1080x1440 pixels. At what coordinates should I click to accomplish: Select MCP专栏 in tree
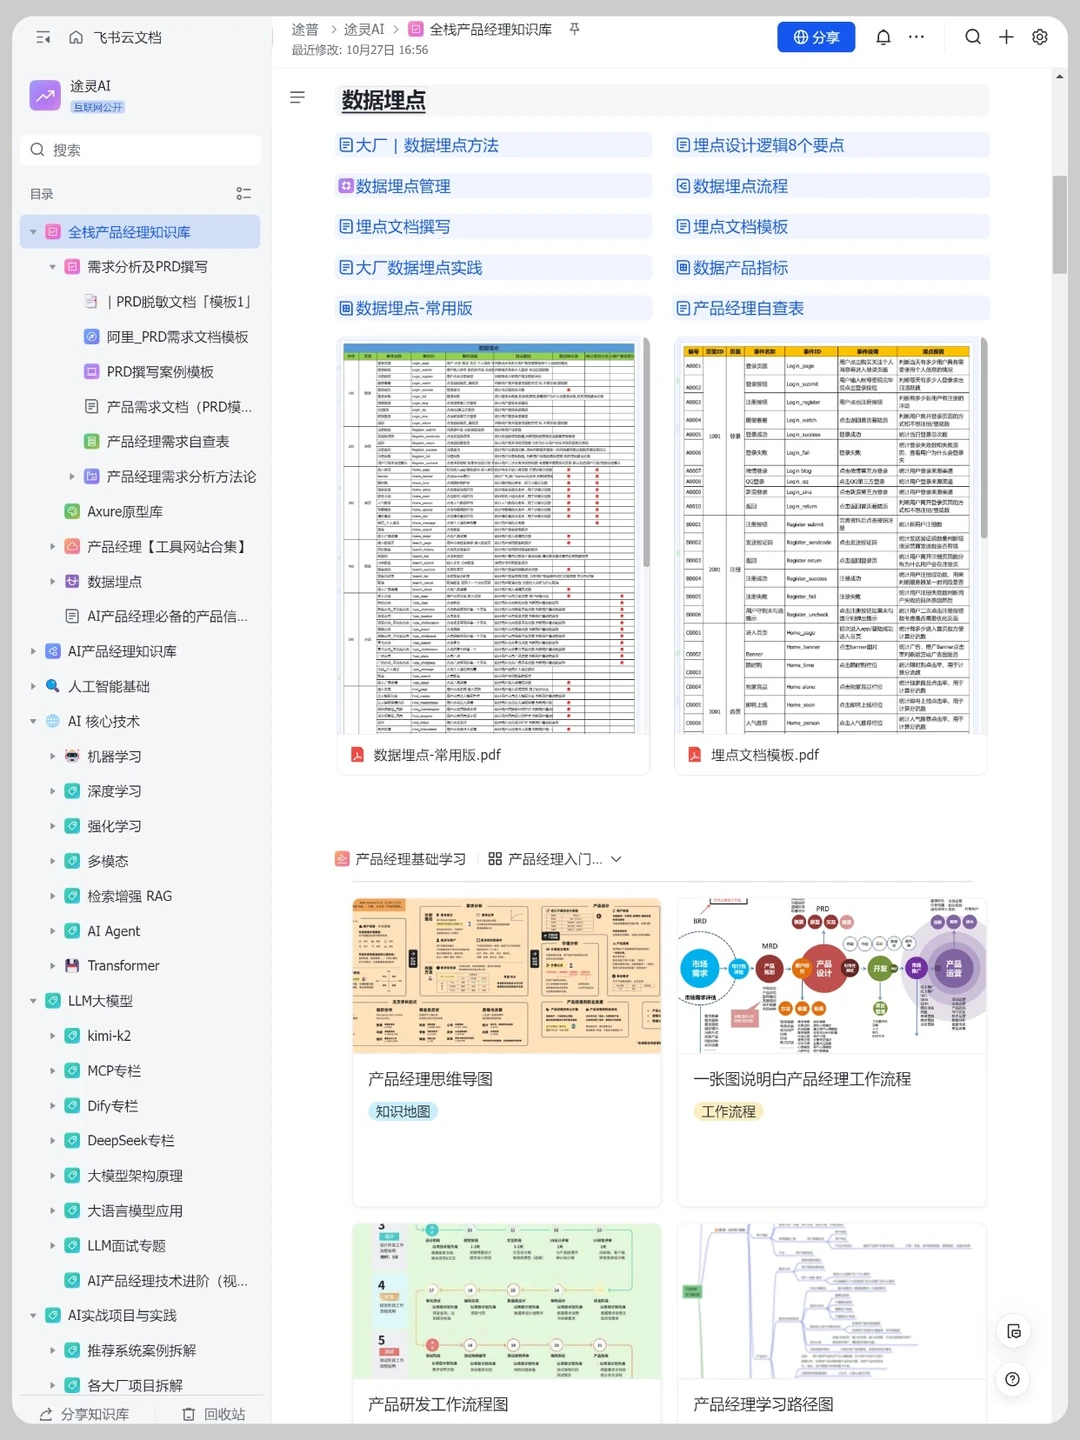point(114,1070)
